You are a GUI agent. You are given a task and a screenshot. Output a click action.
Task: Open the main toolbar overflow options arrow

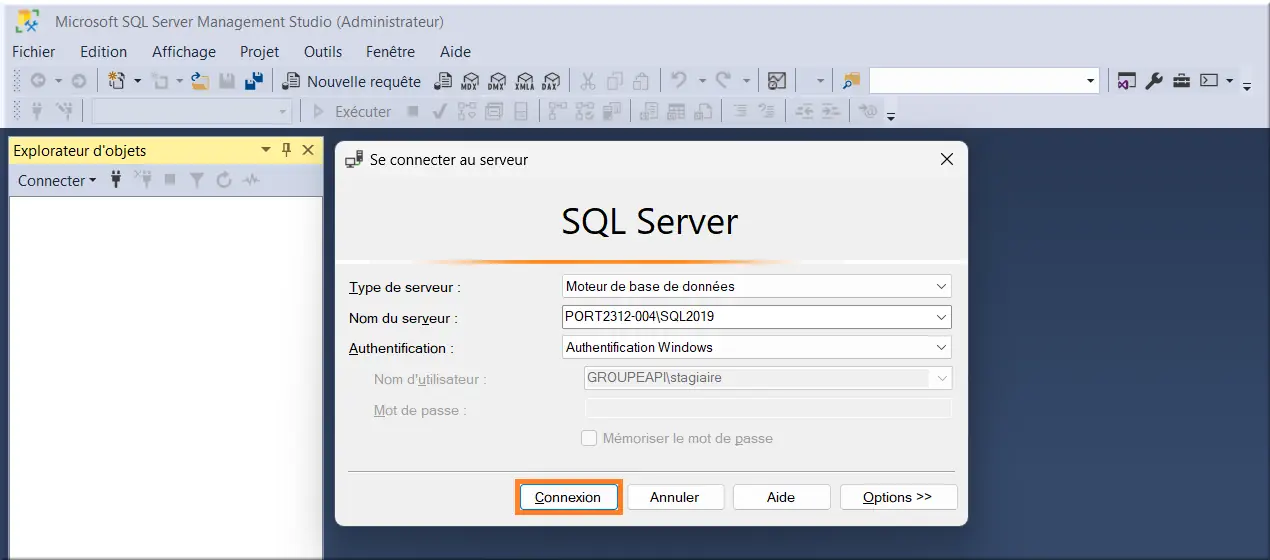(1247, 85)
